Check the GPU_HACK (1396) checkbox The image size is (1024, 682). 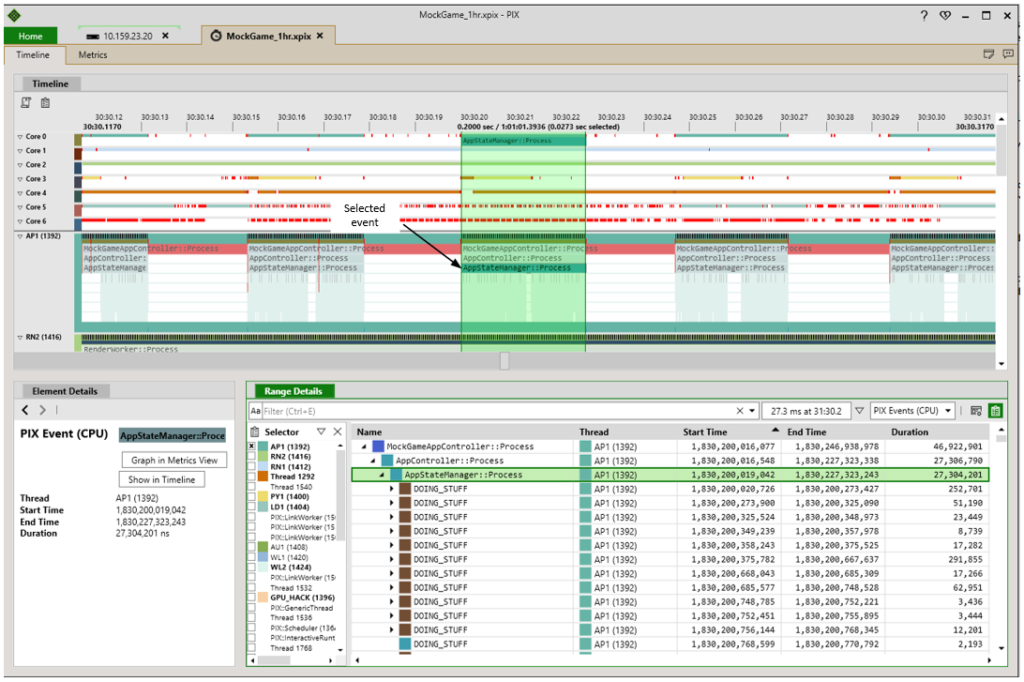tap(251, 597)
